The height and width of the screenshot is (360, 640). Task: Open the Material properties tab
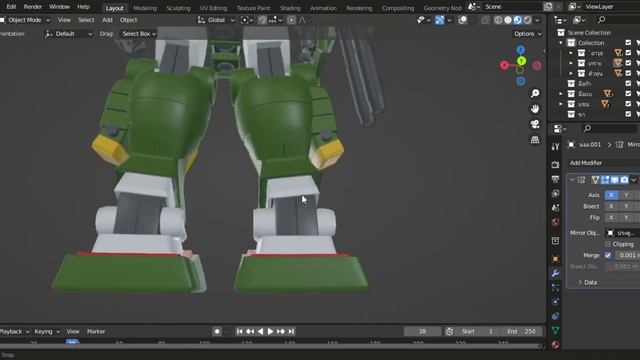pyautogui.click(x=555, y=345)
